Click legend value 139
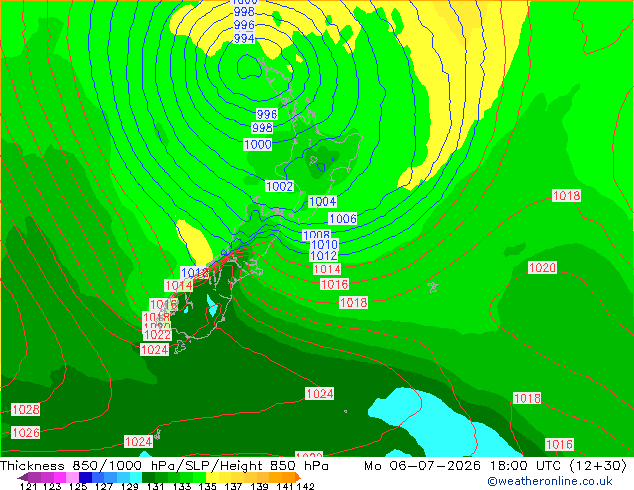This screenshot has height=490, width=634. coord(259,486)
